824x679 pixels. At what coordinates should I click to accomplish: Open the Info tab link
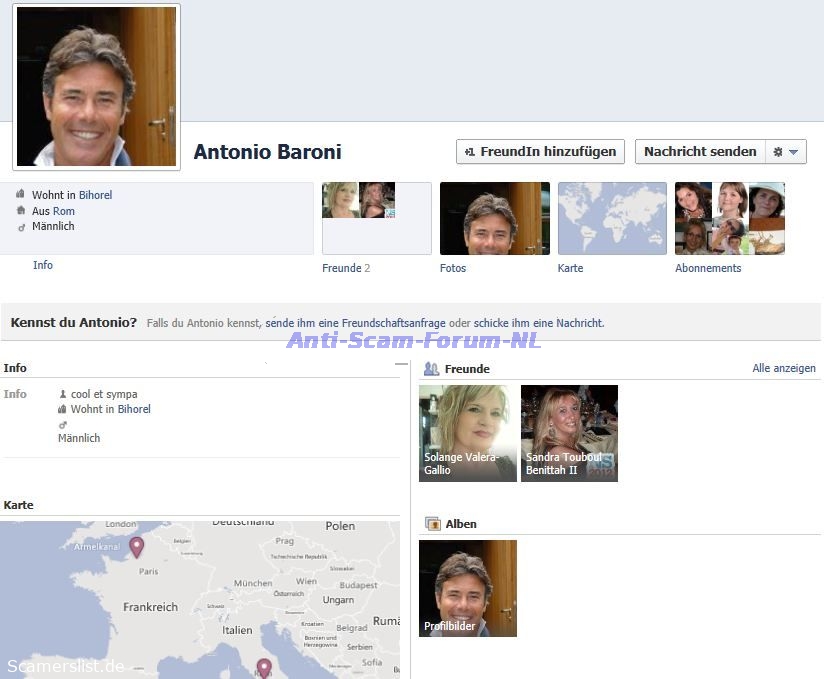[x=43, y=265]
